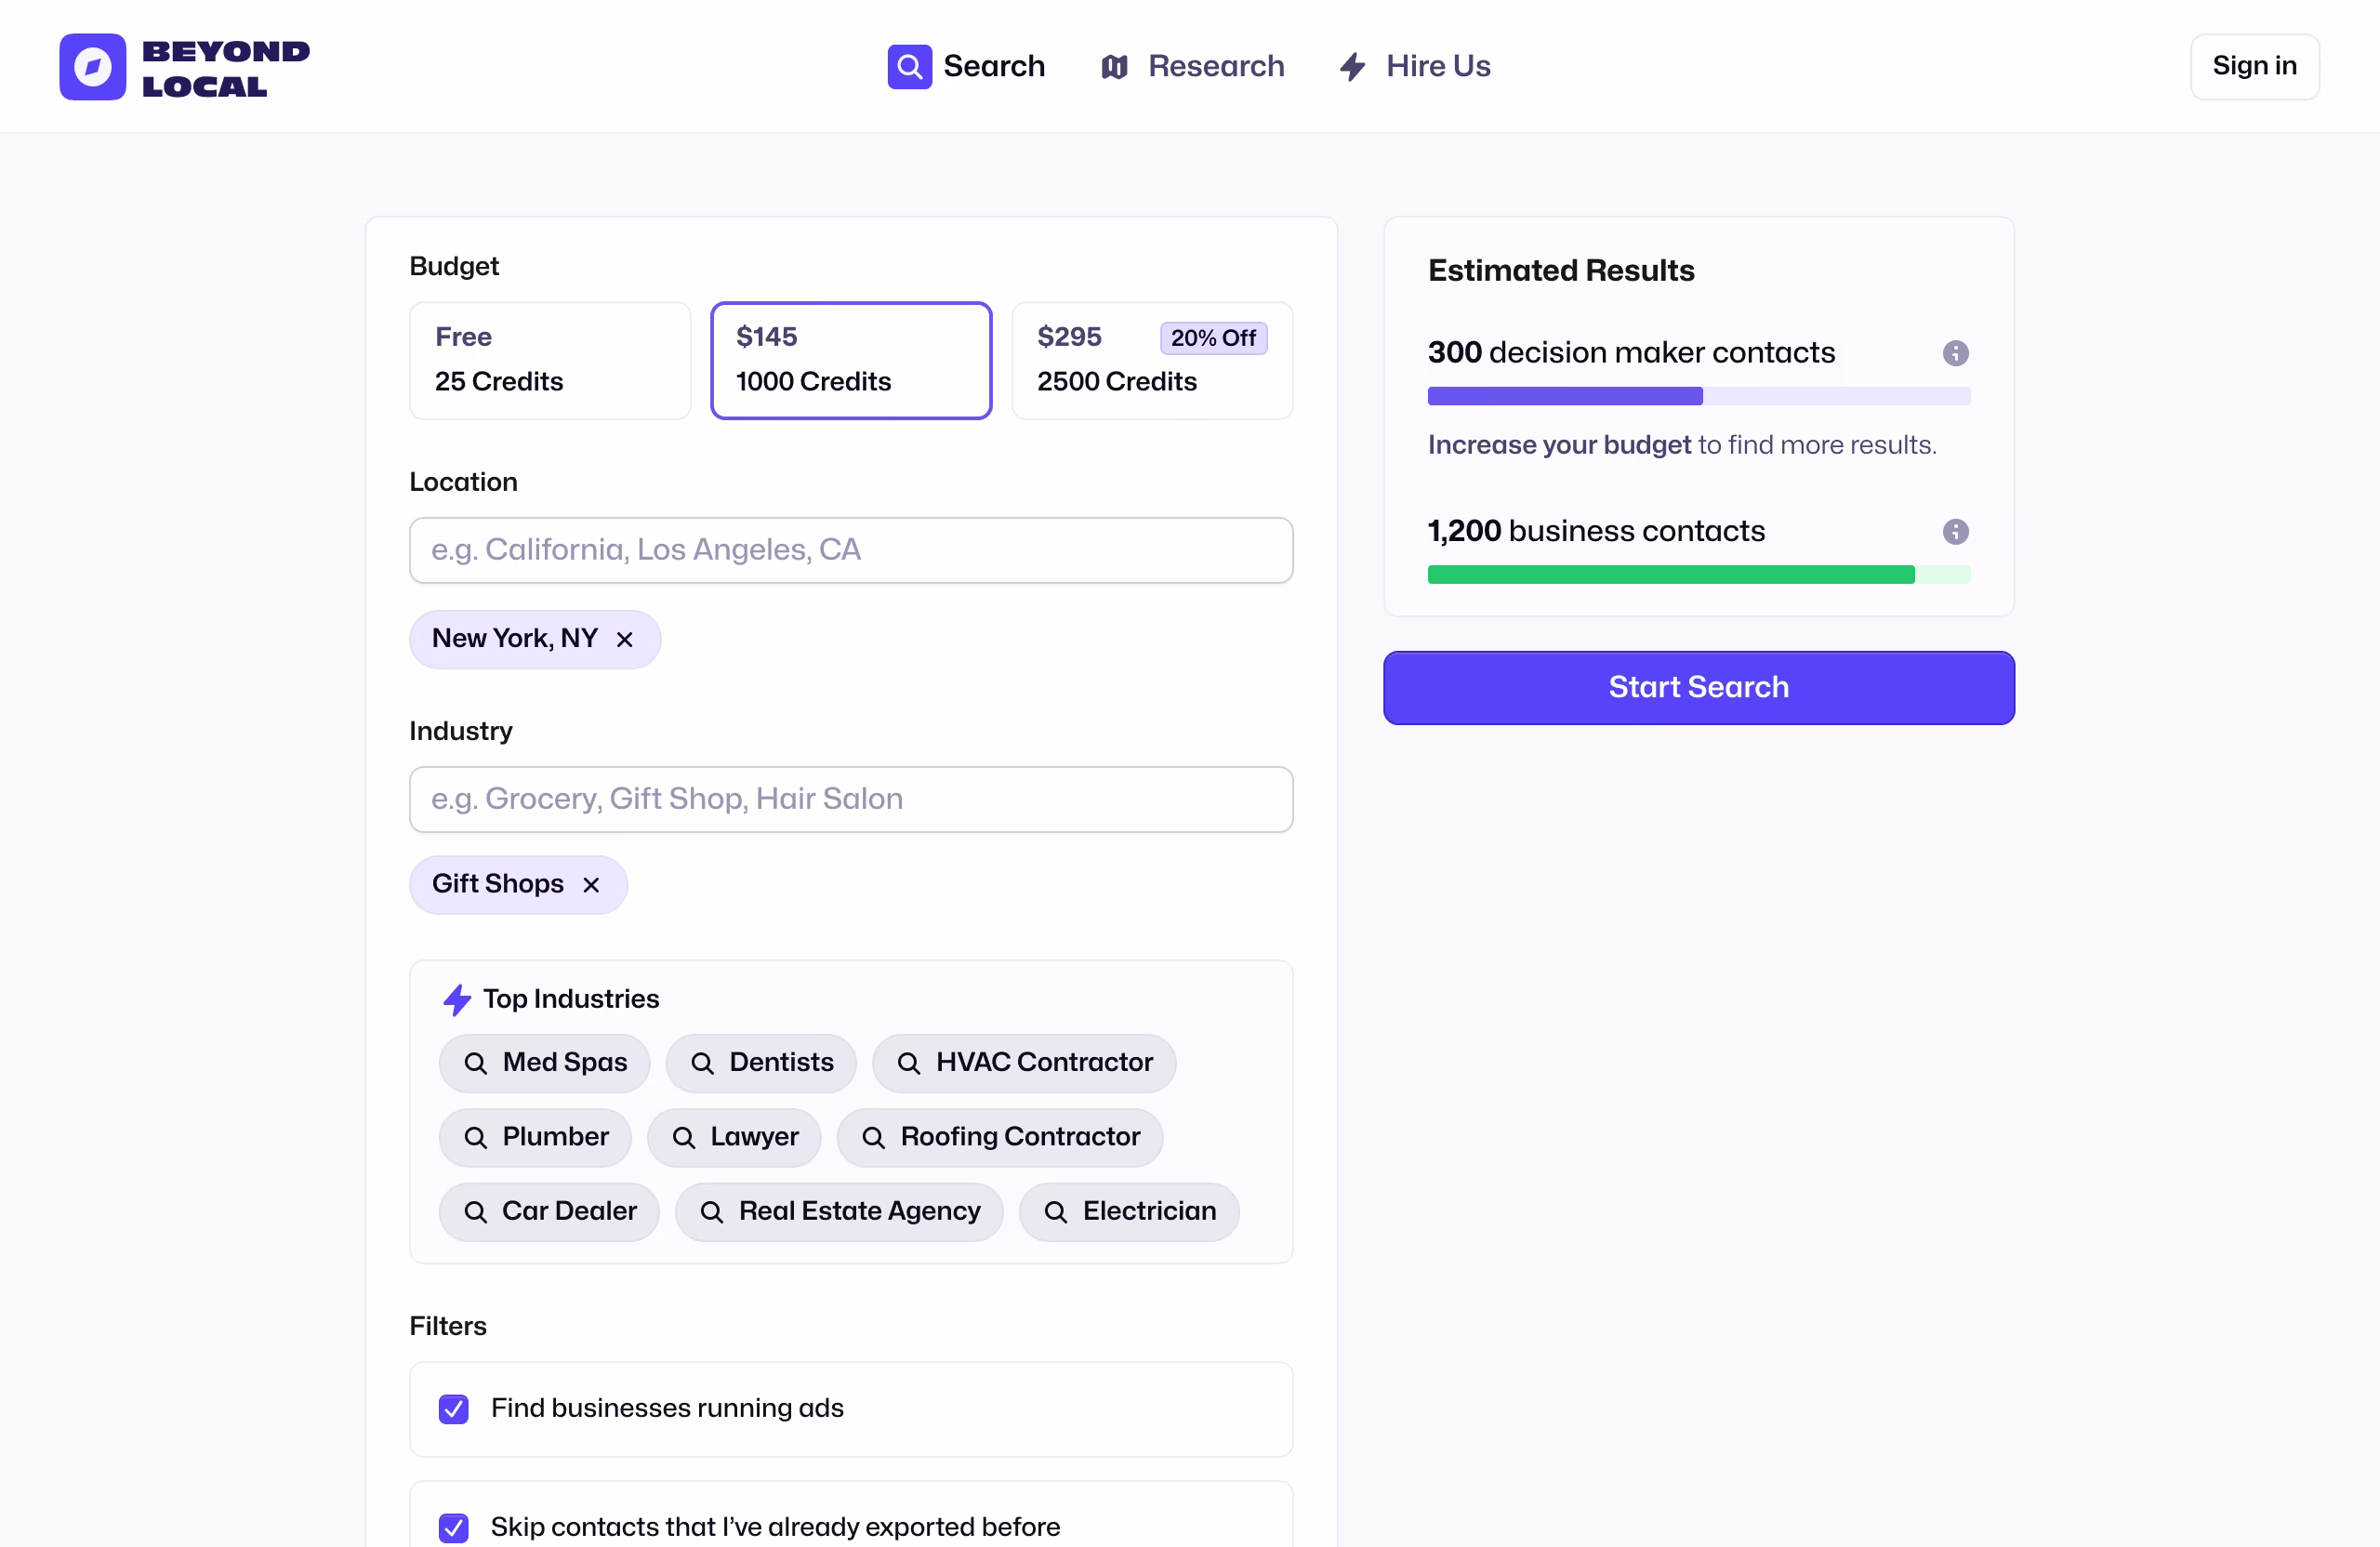Open info icon for business contacts
Viewport: 2380px width, 1547px height.
point(1955,531)
